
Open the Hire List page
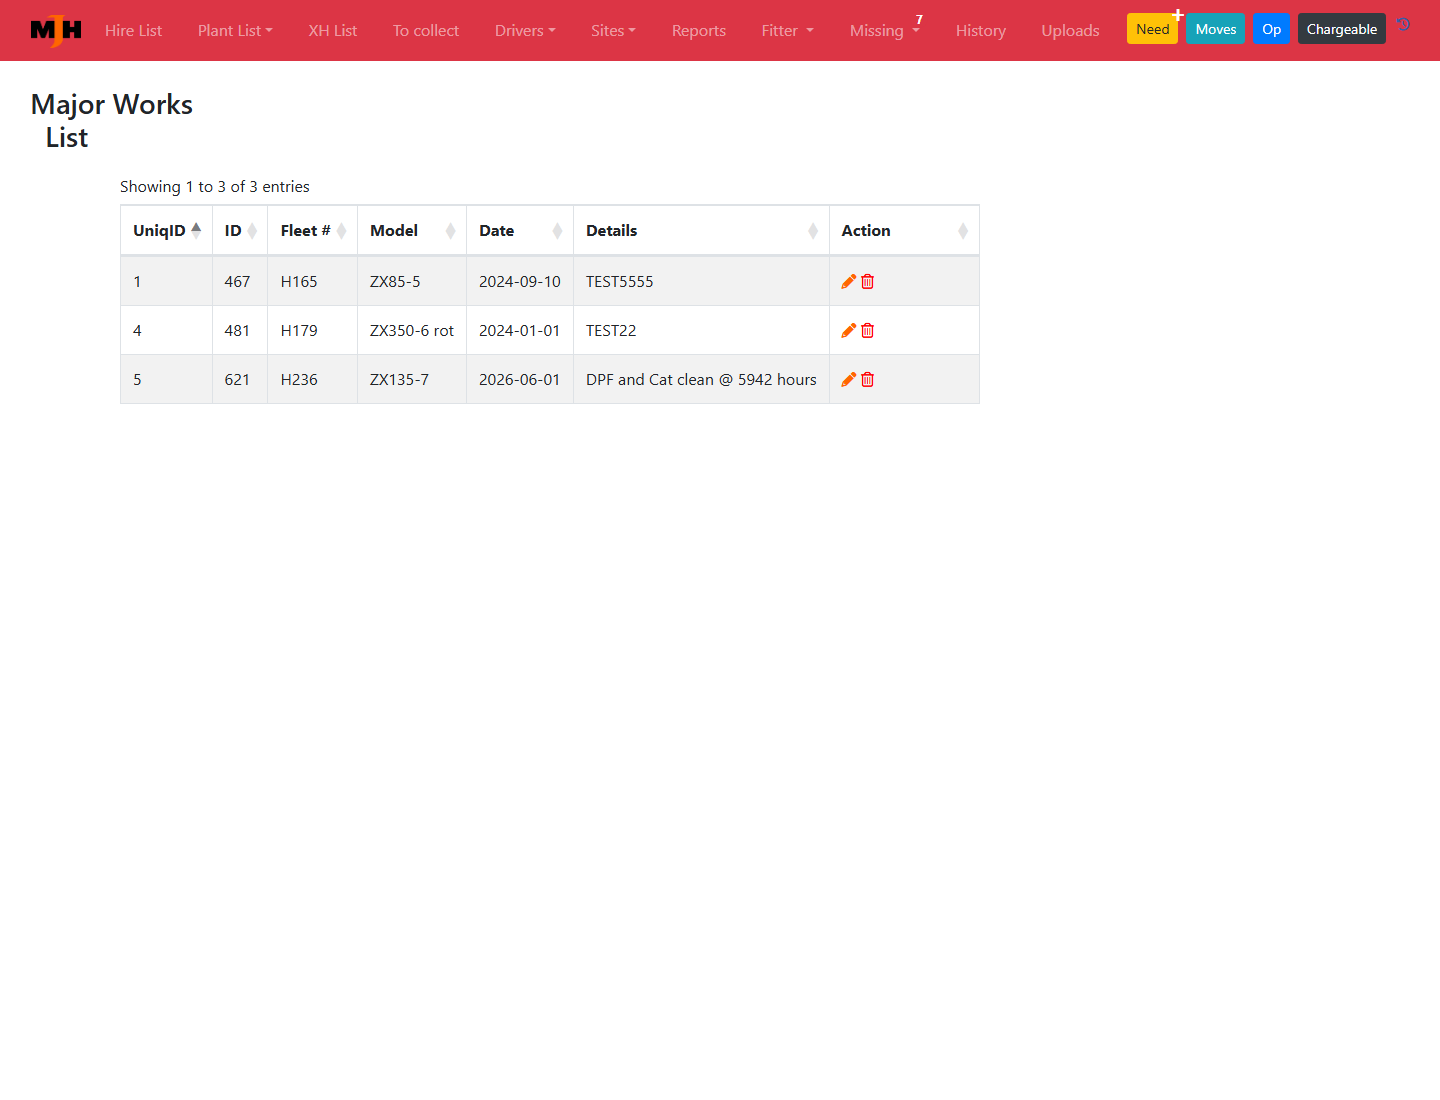(133, 31)
